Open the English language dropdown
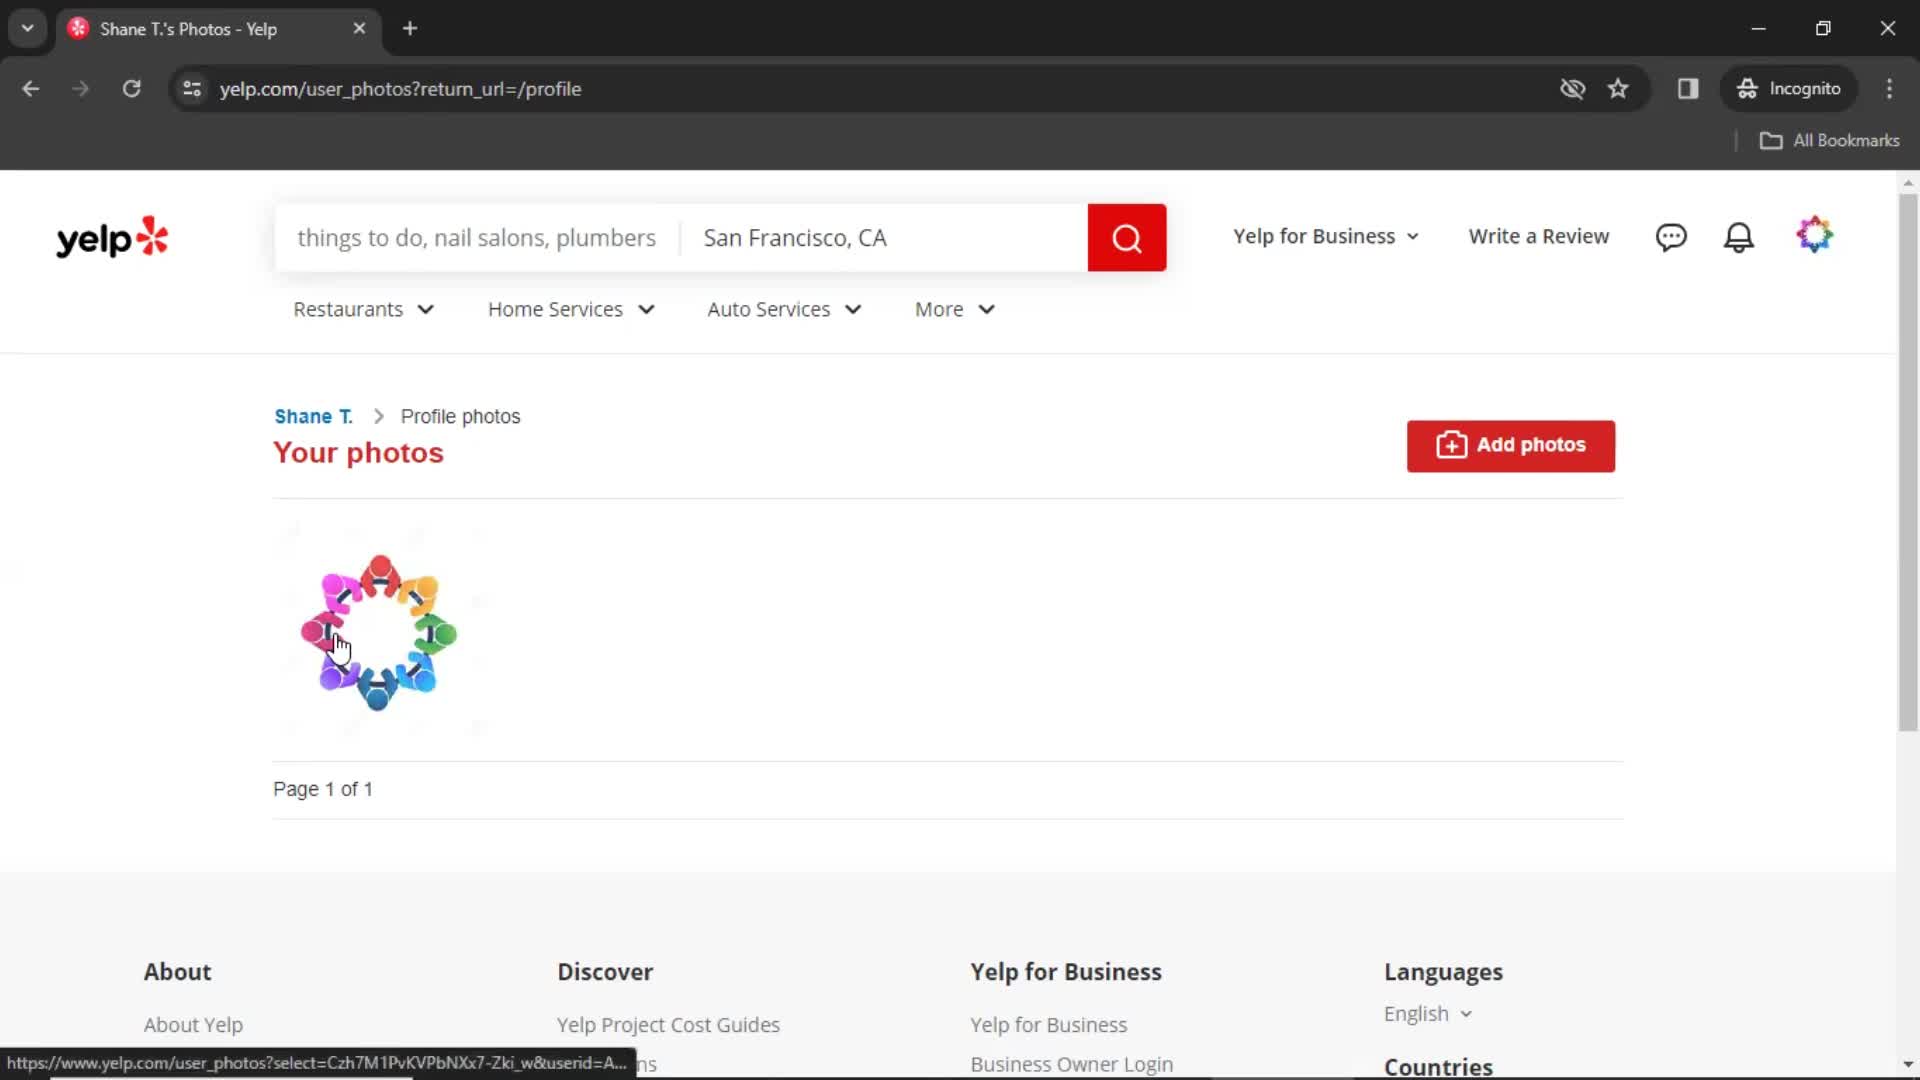Viewport: 1920px width, 1080px height. pos(1428,1014)
